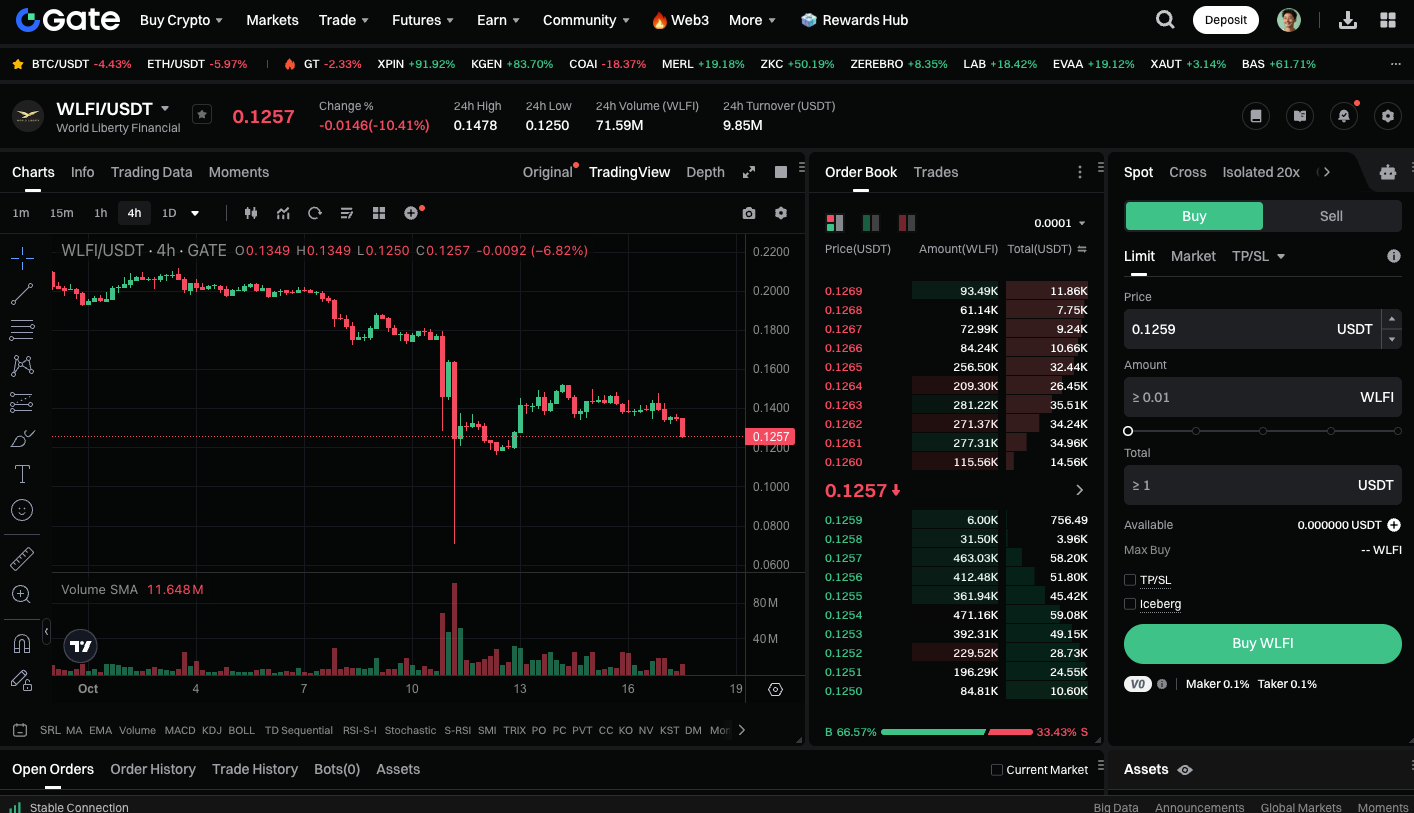This screenshot has width=1414, height=813.
Task: Click the TradingView logo badge
Action: point(81,647)
